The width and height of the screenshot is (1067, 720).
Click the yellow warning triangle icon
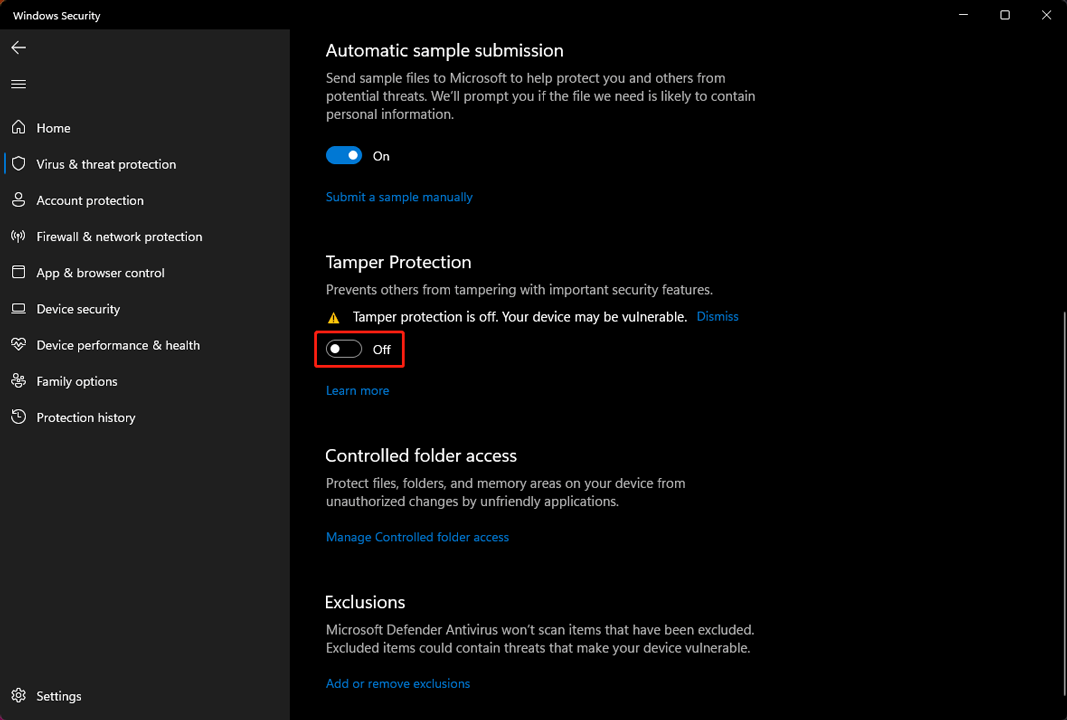(x=333, y=318)
